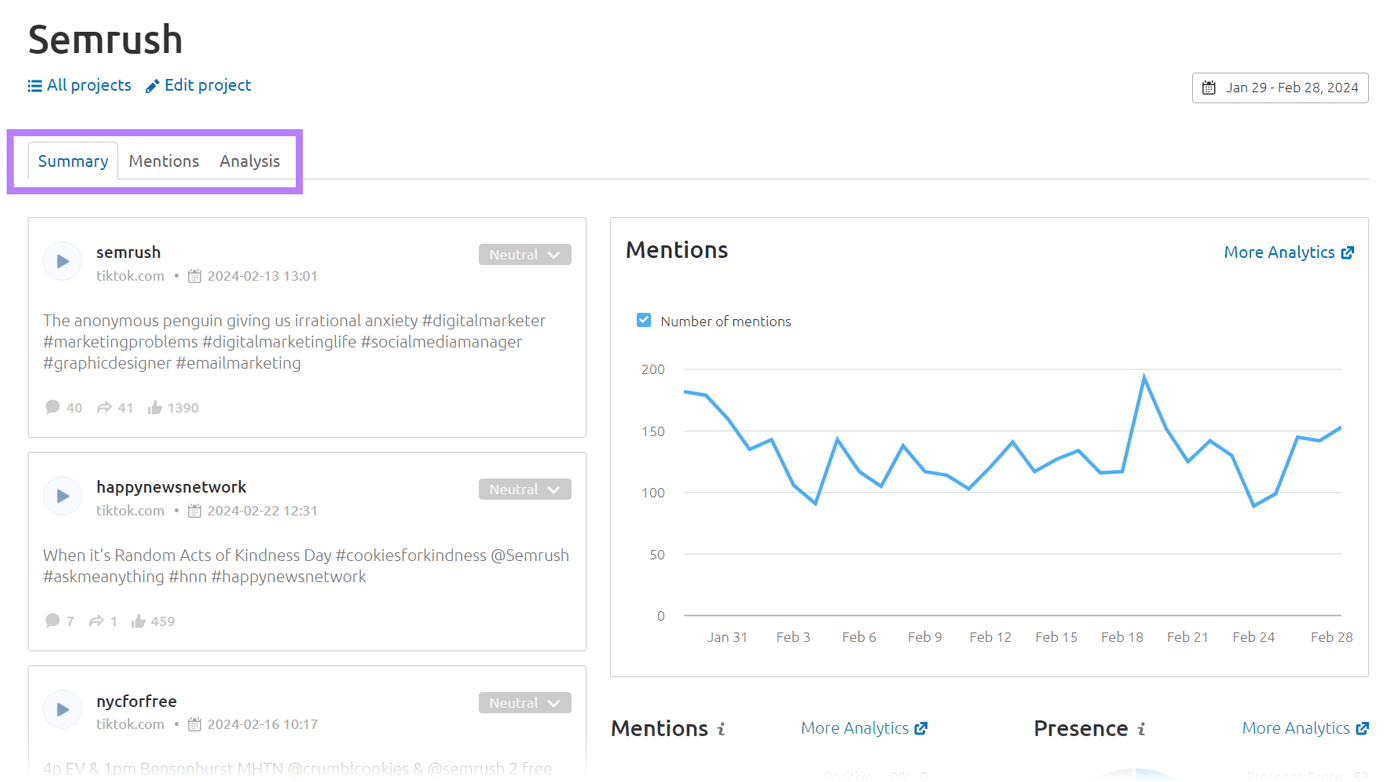Click the play icon on the happynewsnetwork post
This screenshot has width=1400, height=782.
62,495
